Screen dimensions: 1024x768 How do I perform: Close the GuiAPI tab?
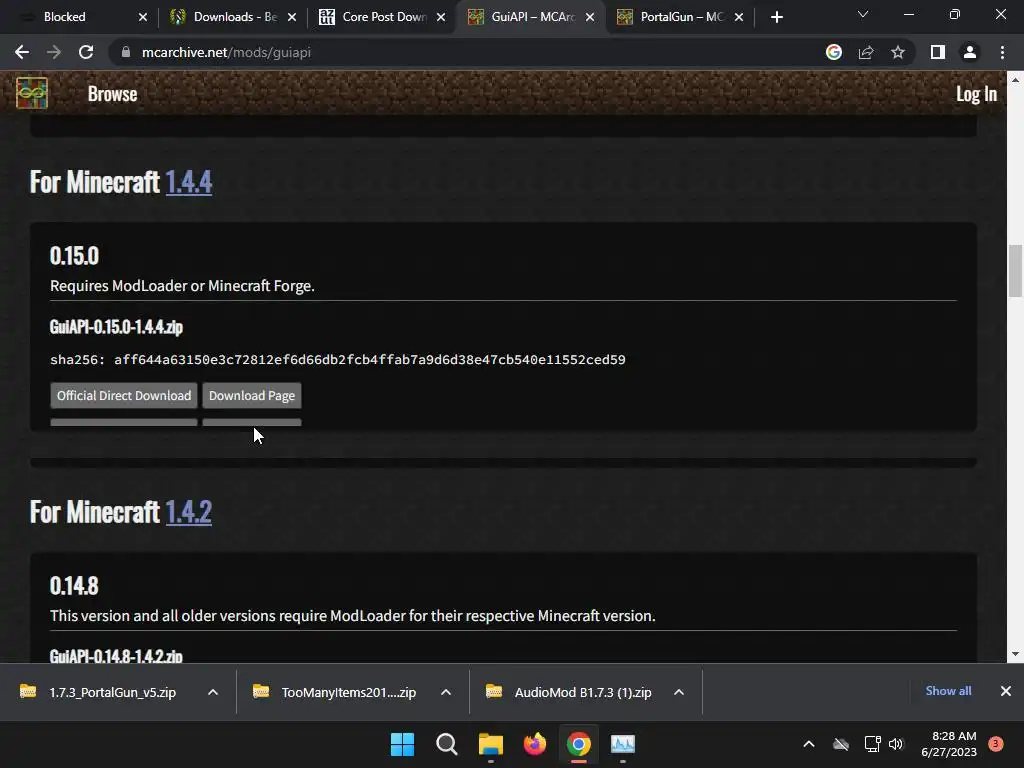pos(590,17)
